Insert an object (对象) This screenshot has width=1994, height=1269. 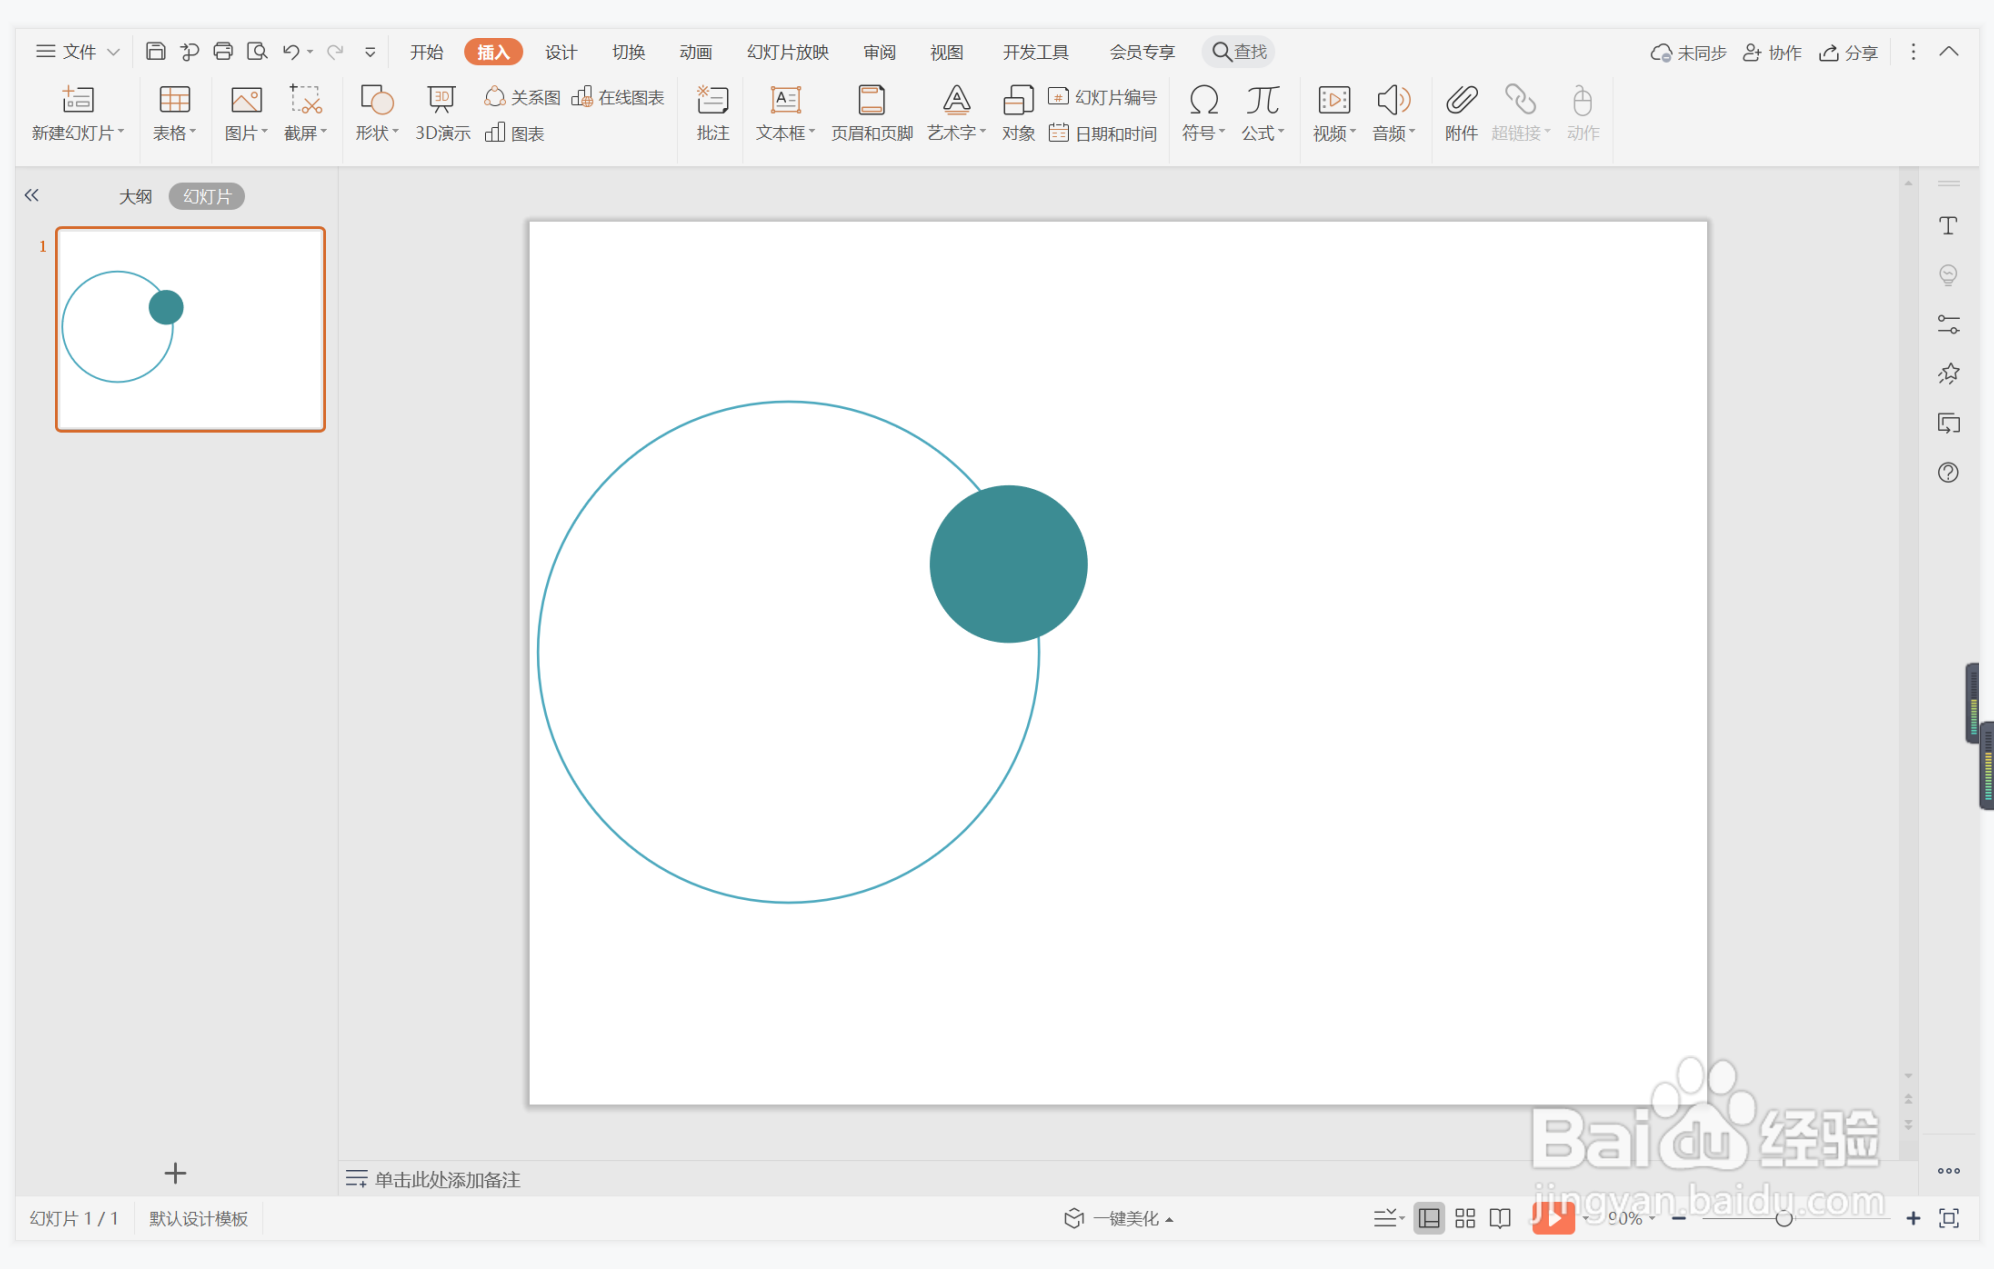click(1018, 112)
